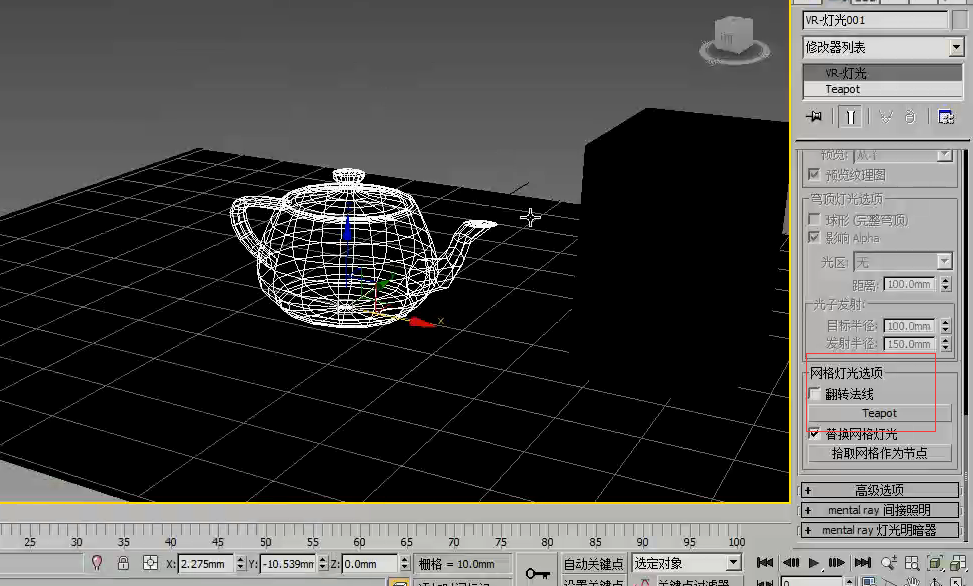Viewport: 973px width, 586px height.
Task: Jump to animation start frame
Action: tap(765, 563)
